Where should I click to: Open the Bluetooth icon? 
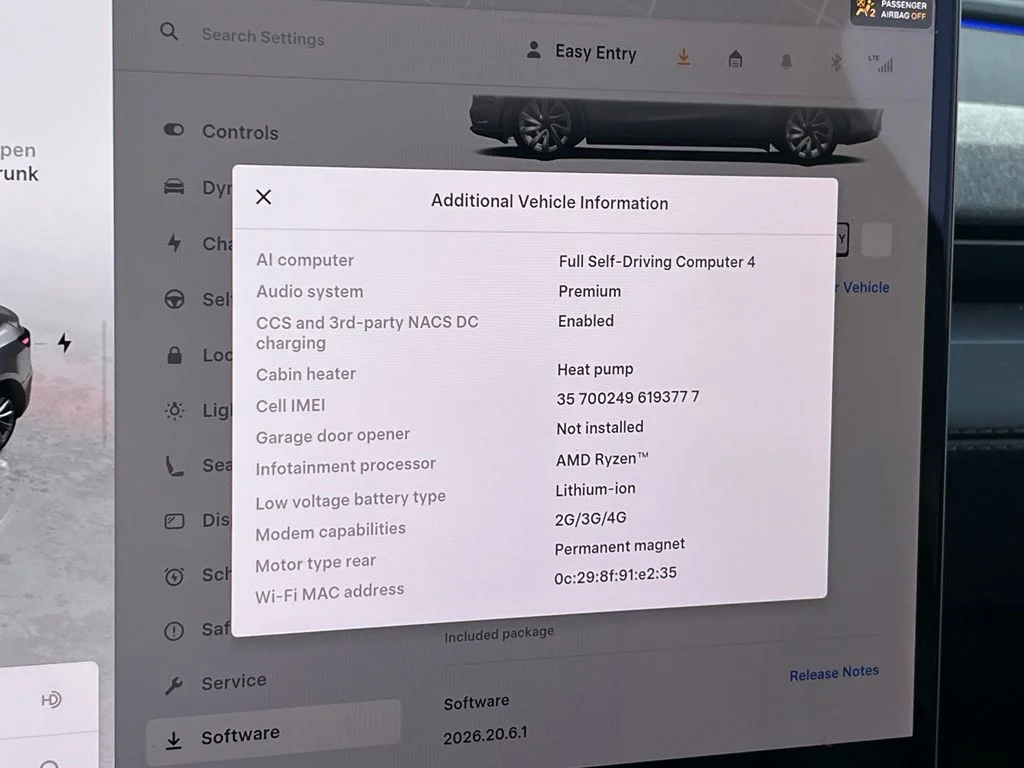(x=836, y=63)
